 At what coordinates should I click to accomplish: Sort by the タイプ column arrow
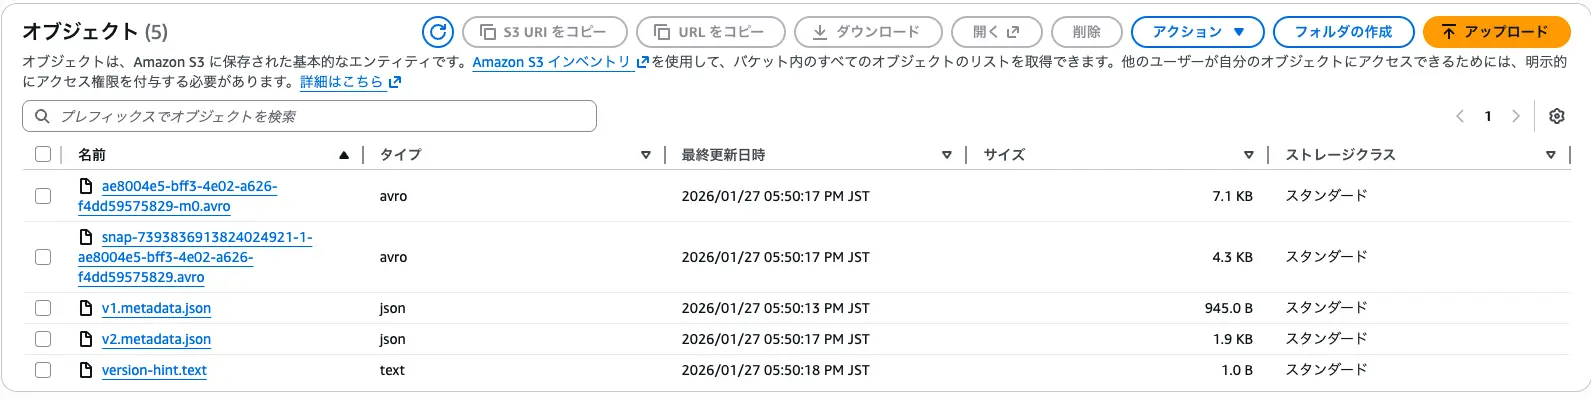pyautogui.click(x=646, y=155)
